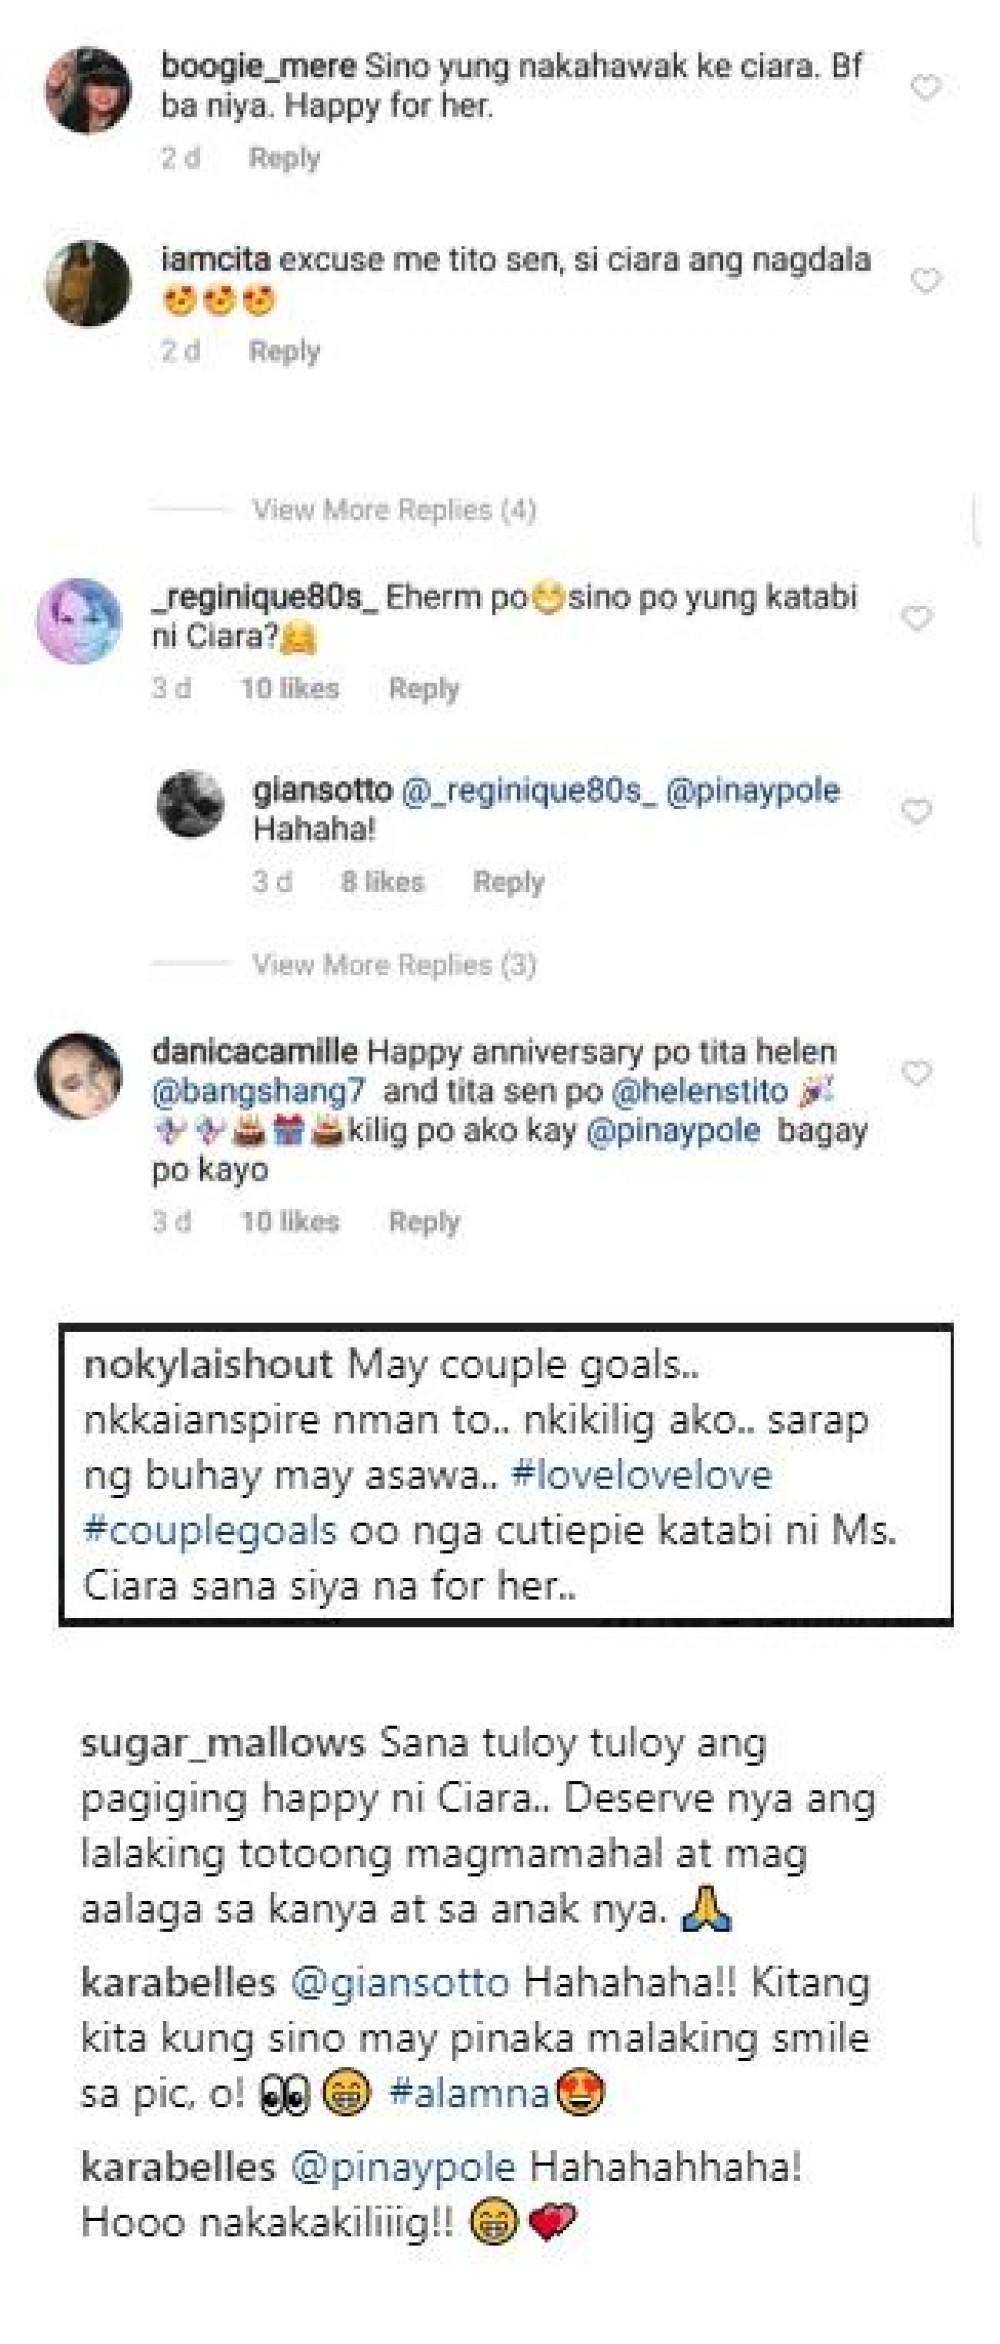Open giansotto's profile photo
The width and height of the screenshot is (1000, 2344).
point(190,803)
